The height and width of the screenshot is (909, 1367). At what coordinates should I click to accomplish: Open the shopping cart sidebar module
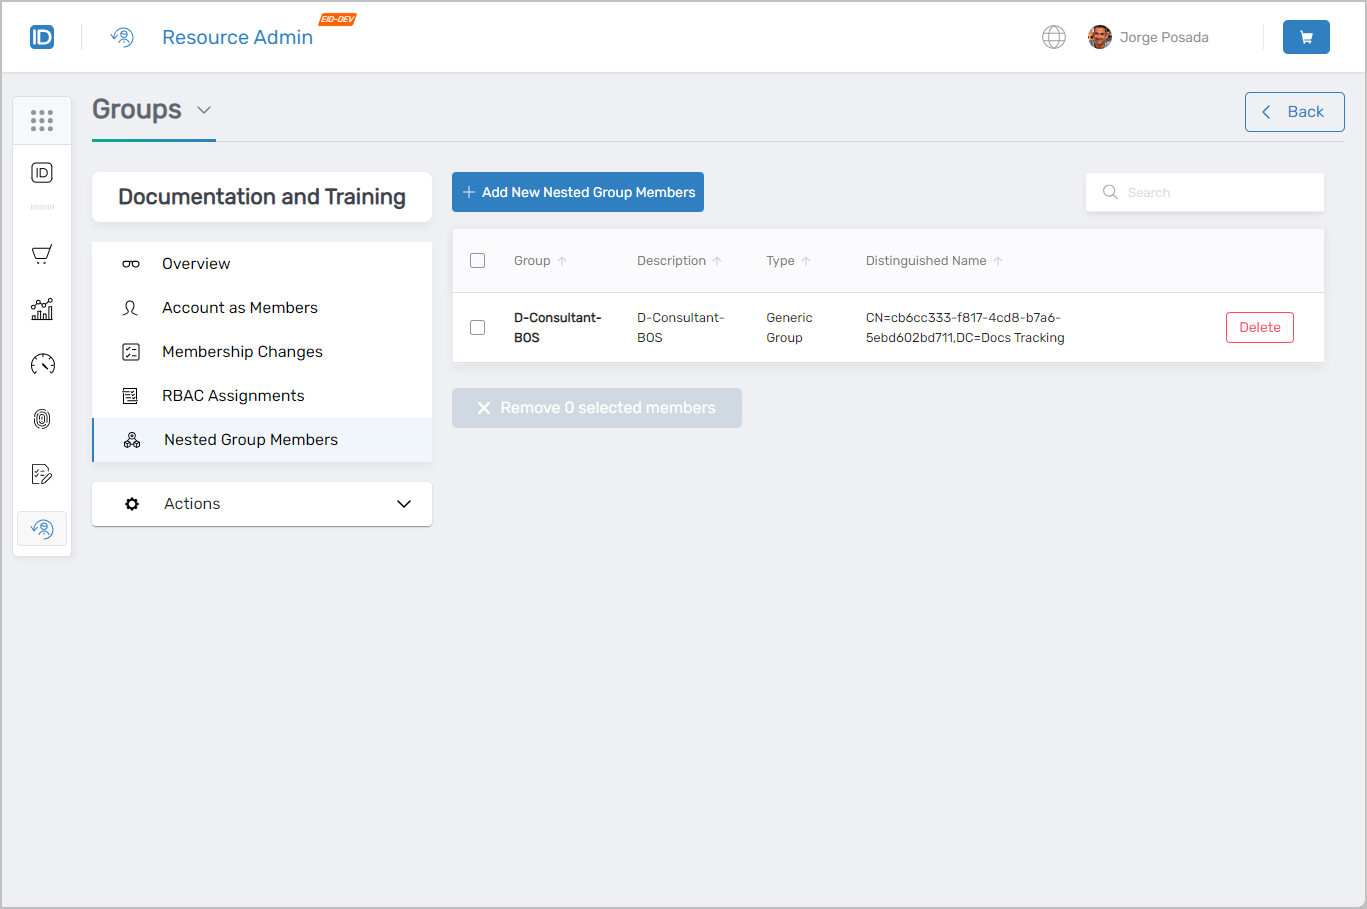click(41, 254)
